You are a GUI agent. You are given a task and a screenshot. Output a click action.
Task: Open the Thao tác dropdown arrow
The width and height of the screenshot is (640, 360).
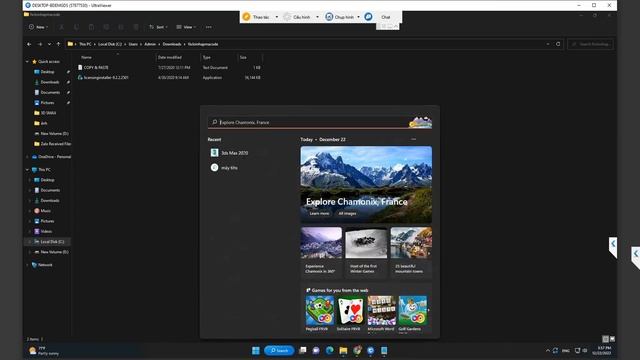(277, 17)
